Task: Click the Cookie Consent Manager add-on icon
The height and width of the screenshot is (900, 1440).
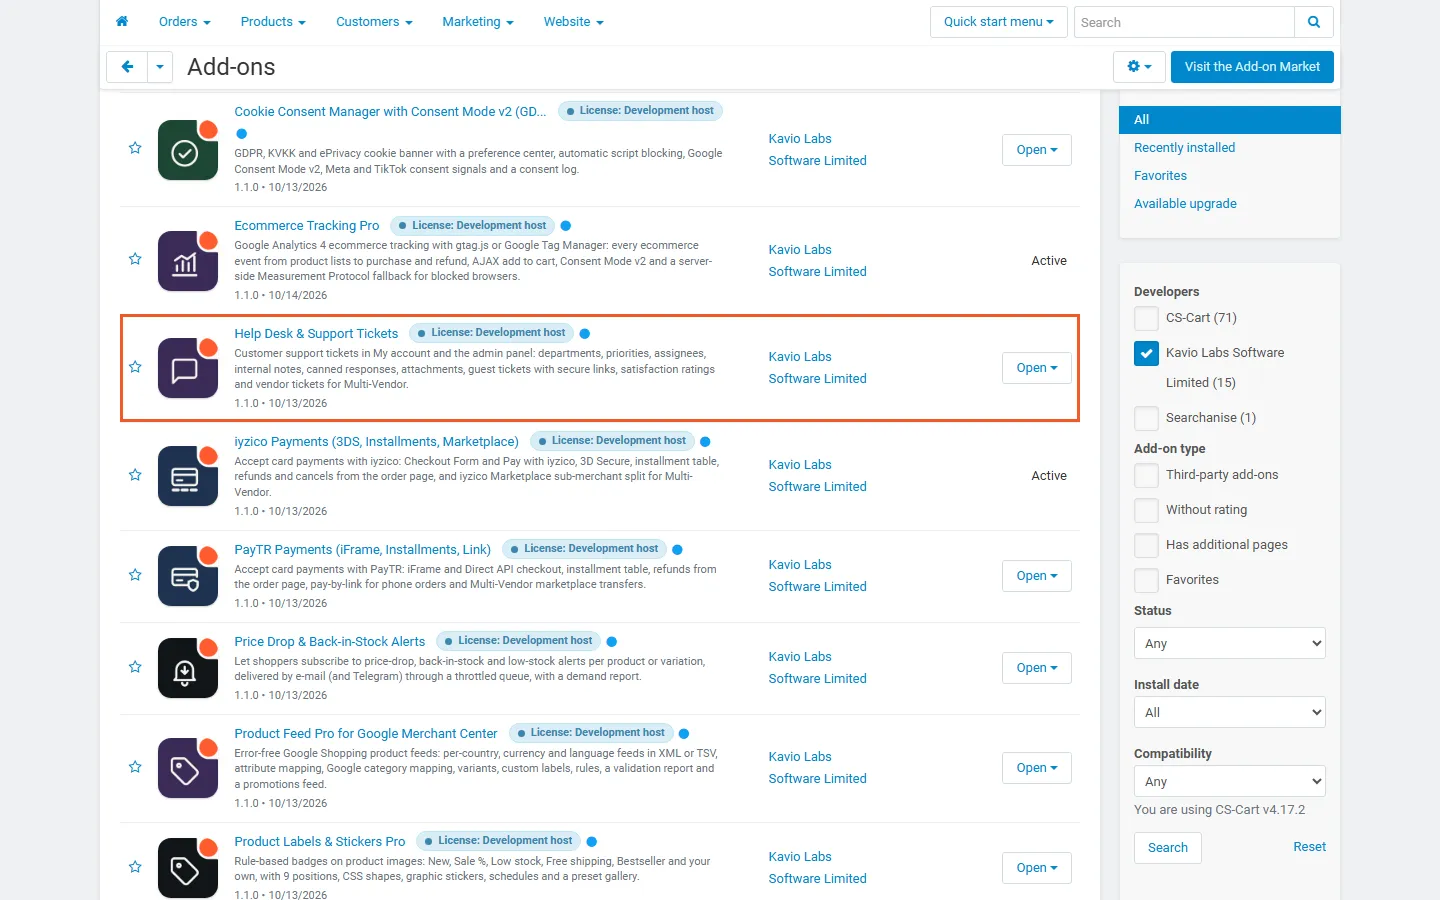Action: 188,150
